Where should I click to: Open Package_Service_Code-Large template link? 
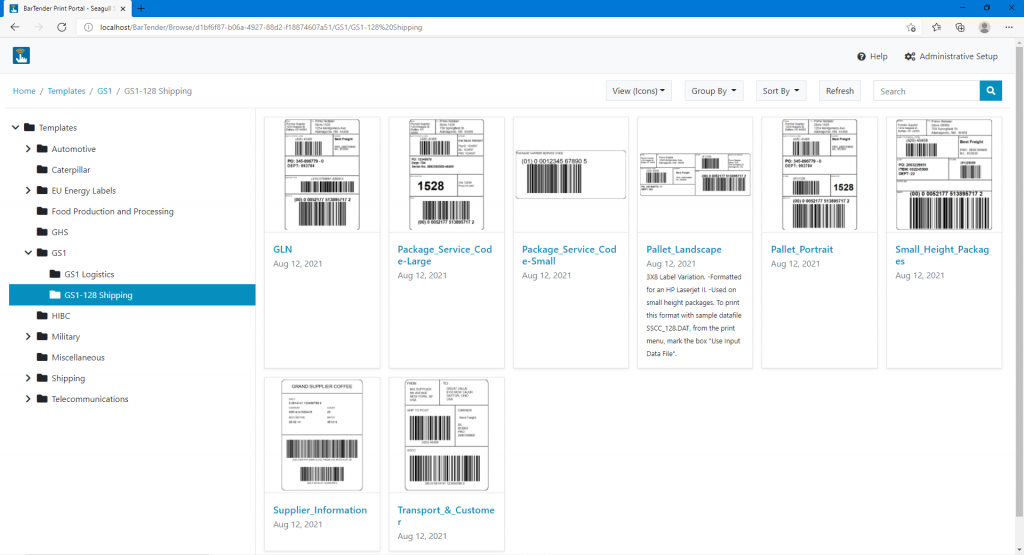[445, 255]
